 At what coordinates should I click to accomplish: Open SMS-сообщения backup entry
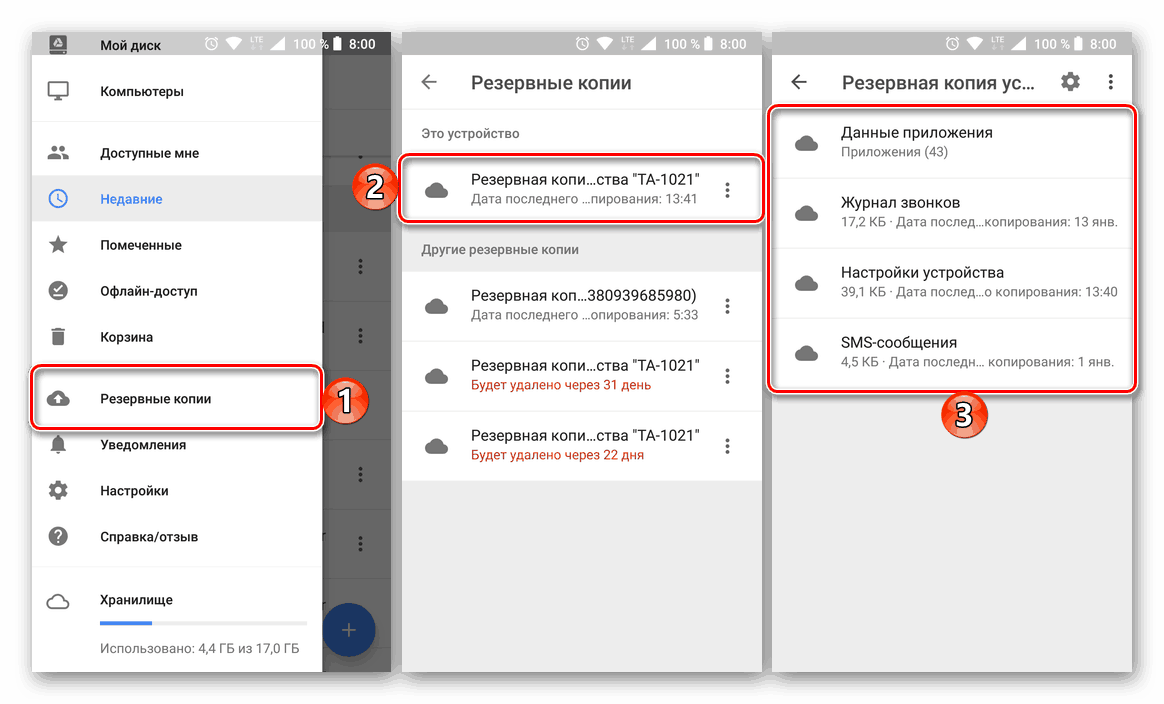pos(952,353)
